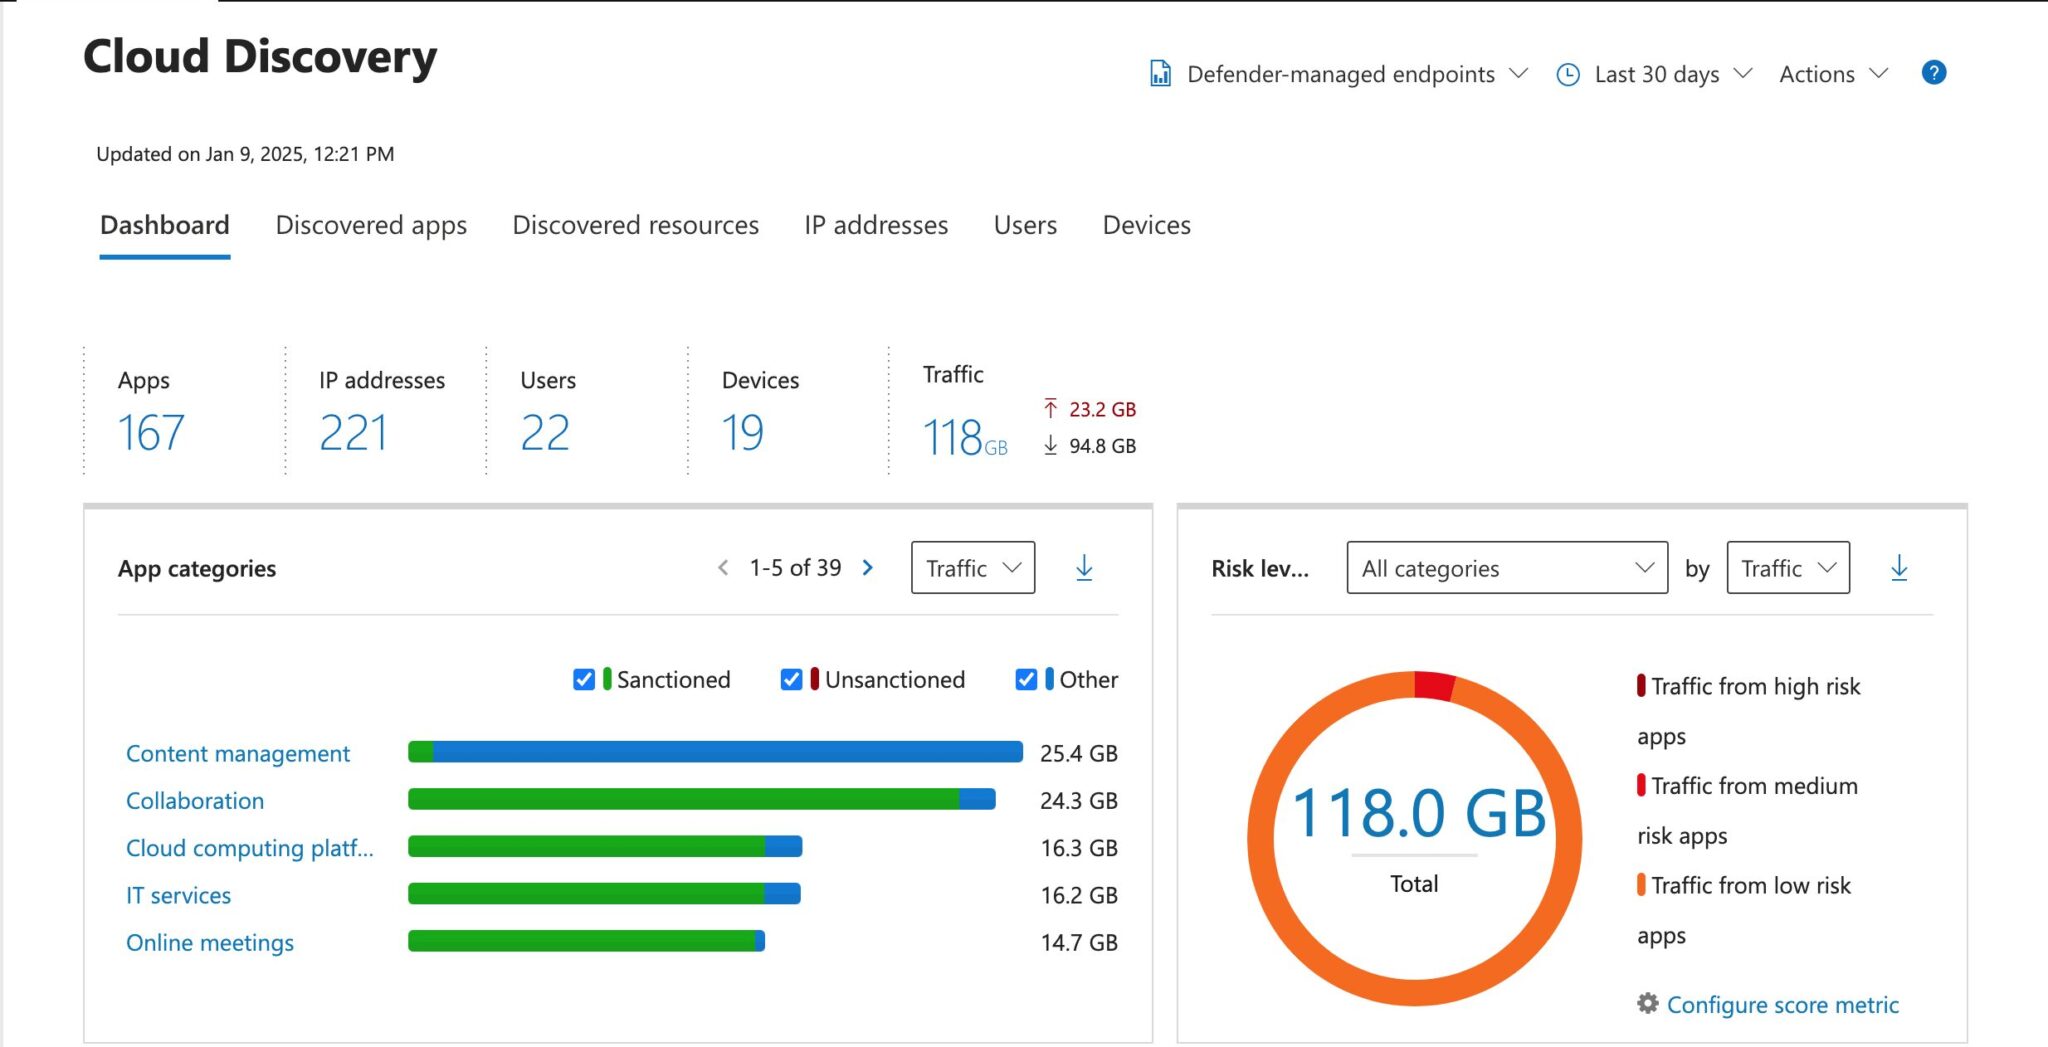Uncheck the Other traffic checkbox
This screenshot has height=1047, width=2048.
pos(1026,679)
